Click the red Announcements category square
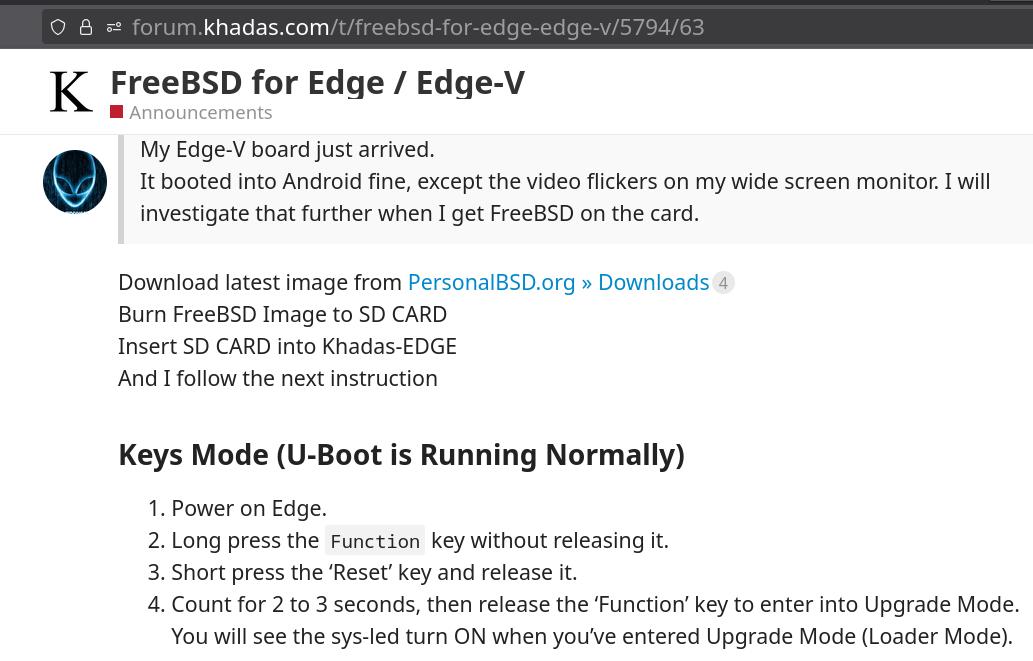 pyautogui.click(x=117, y=112)
